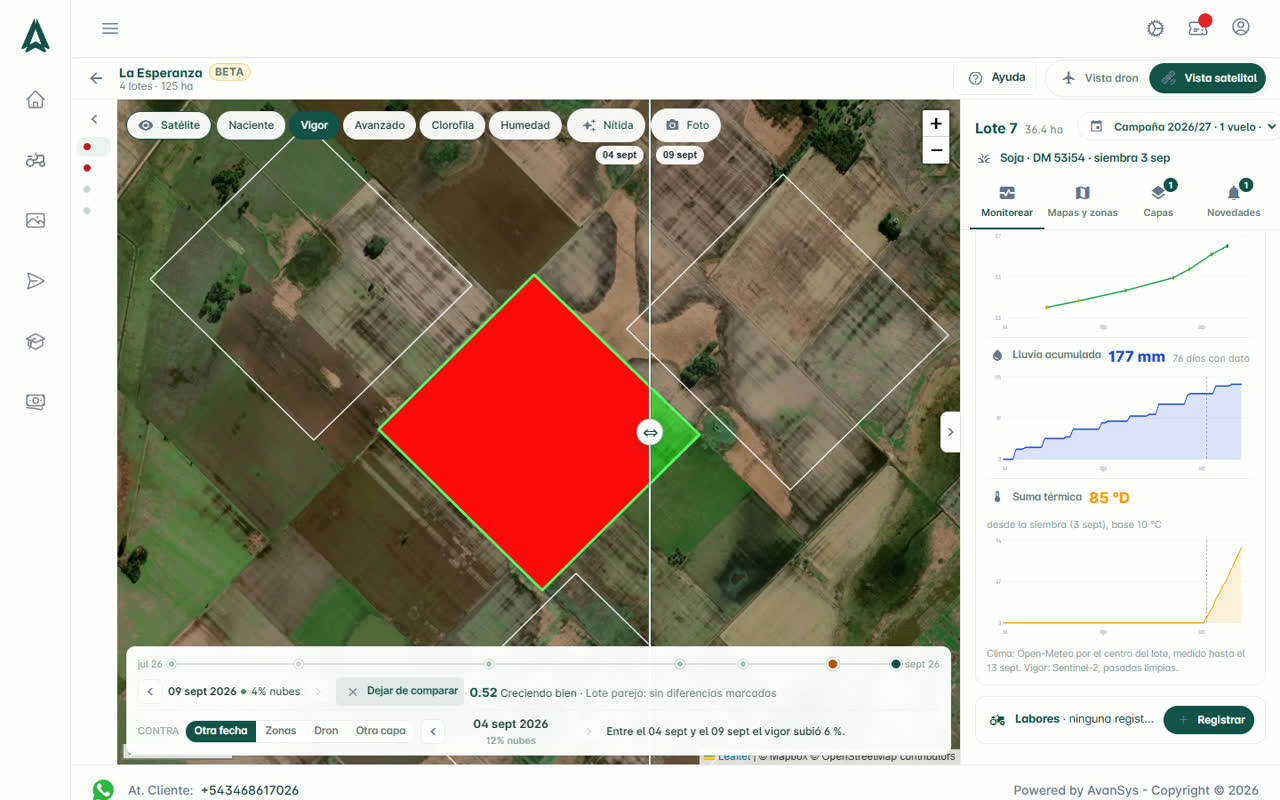Select the orange timeline date marker
Image resolution: width=1280 pixels, height=800 pixels.
pos(832,664)
